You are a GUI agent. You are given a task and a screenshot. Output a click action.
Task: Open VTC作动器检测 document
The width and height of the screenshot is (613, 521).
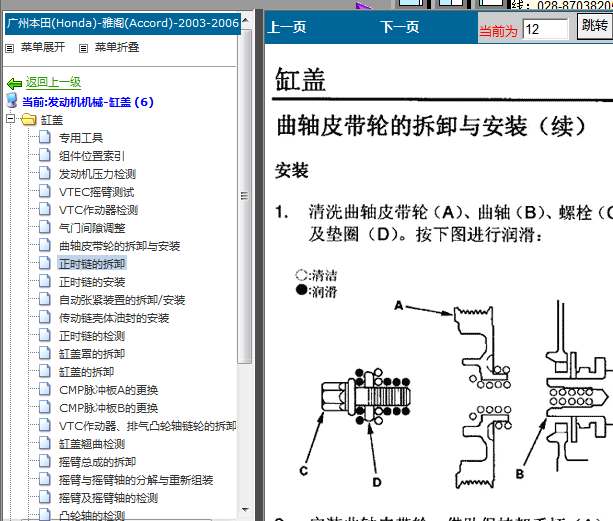pyautogui.click(x=99, y=210)
